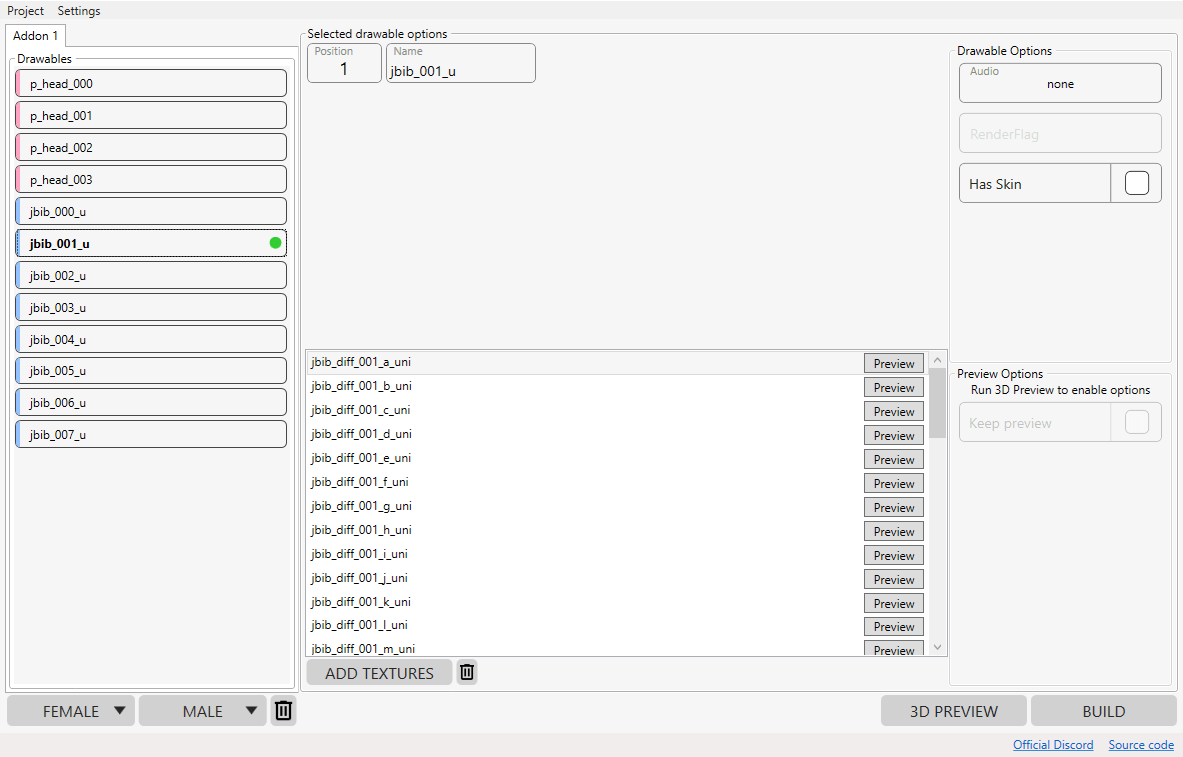Select the p_head_002 drawable
Viewport: 1183px width, 757px height.
click(151, 147)
